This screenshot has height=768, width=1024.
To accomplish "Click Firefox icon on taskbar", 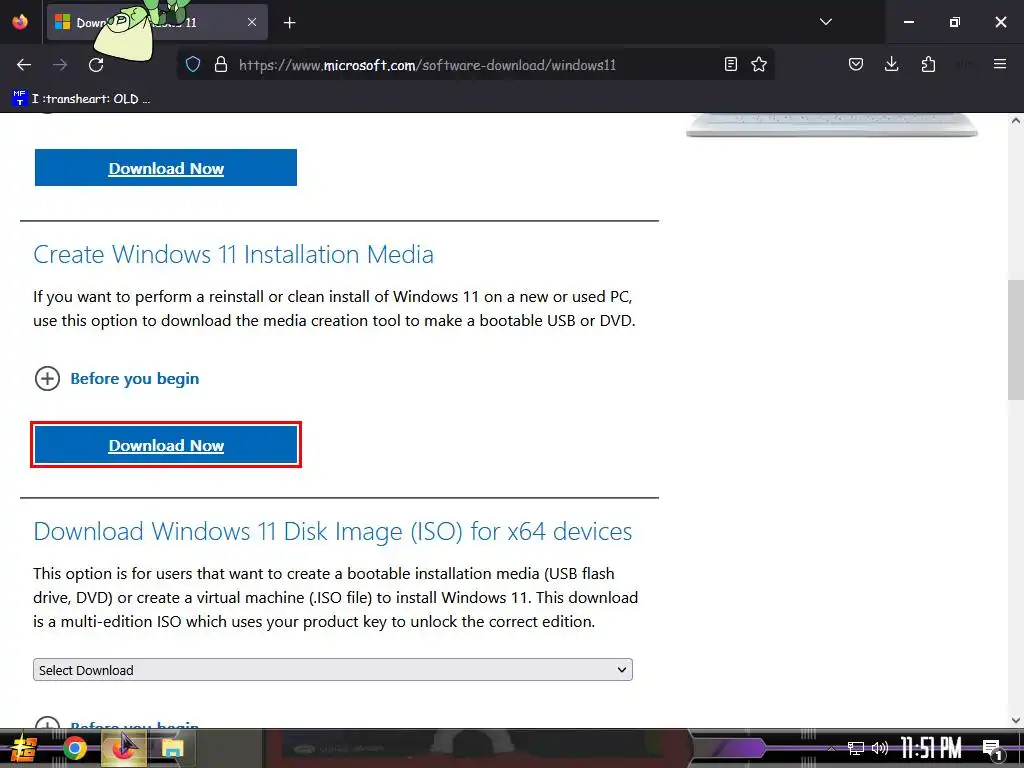I will pos(123,748).
